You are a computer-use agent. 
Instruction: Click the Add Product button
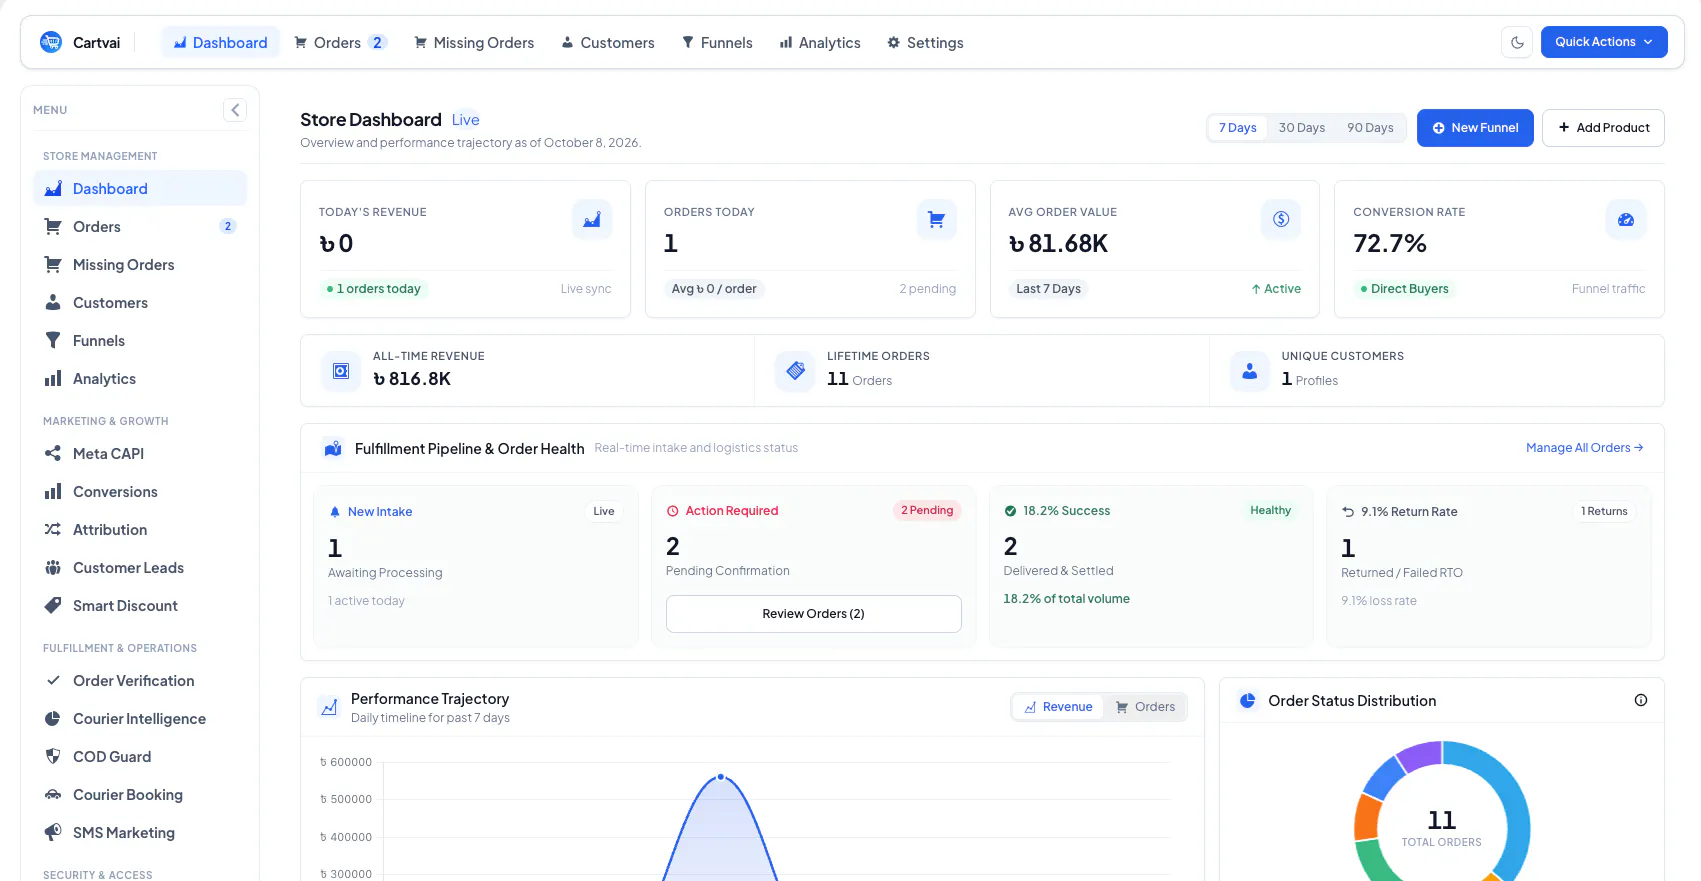pyautogui.click(x=1603, y=128)
